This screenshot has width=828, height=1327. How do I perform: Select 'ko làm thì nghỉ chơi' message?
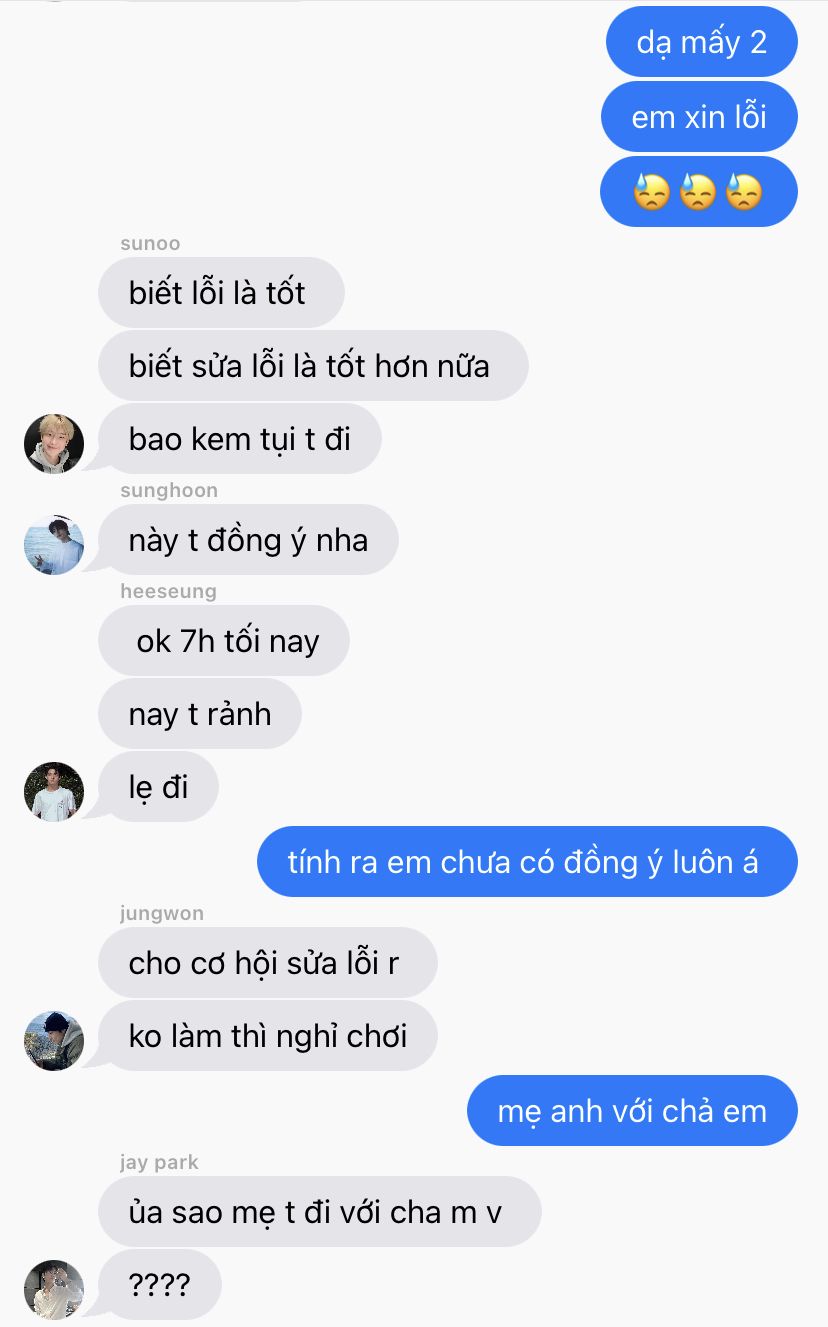tap(268, 1035)
